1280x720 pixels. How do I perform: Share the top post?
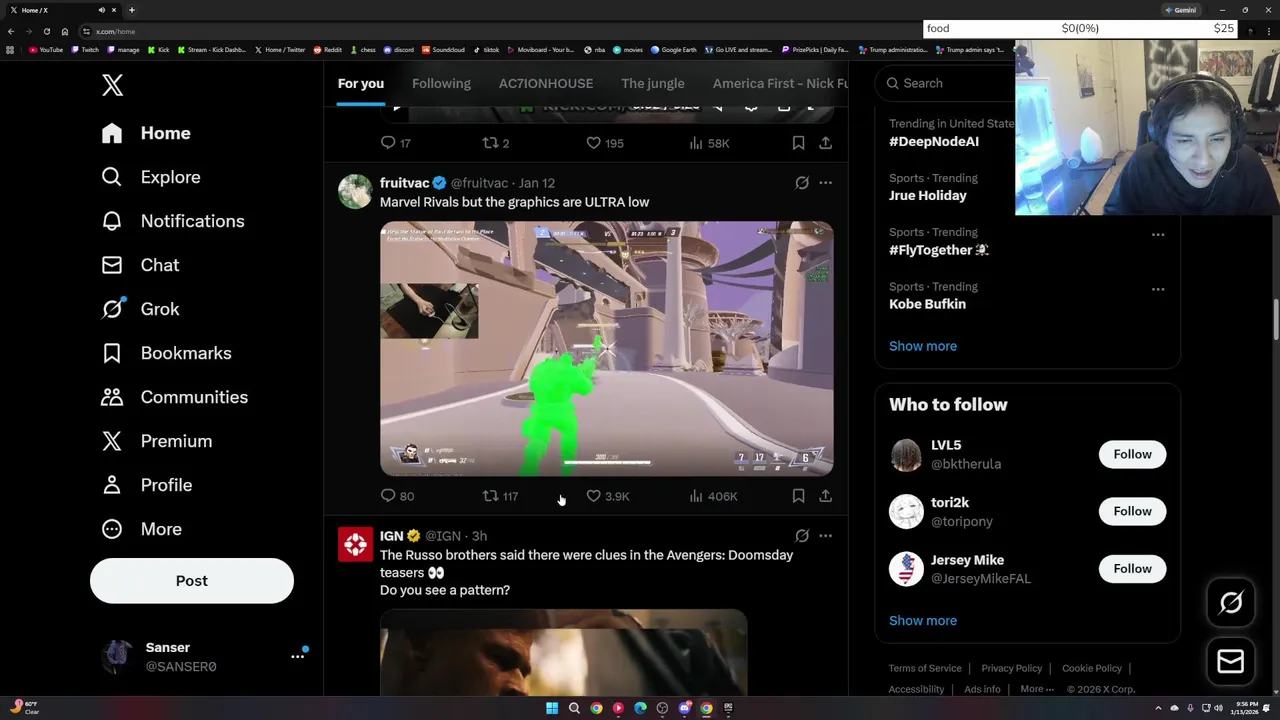tap(825, 143)
